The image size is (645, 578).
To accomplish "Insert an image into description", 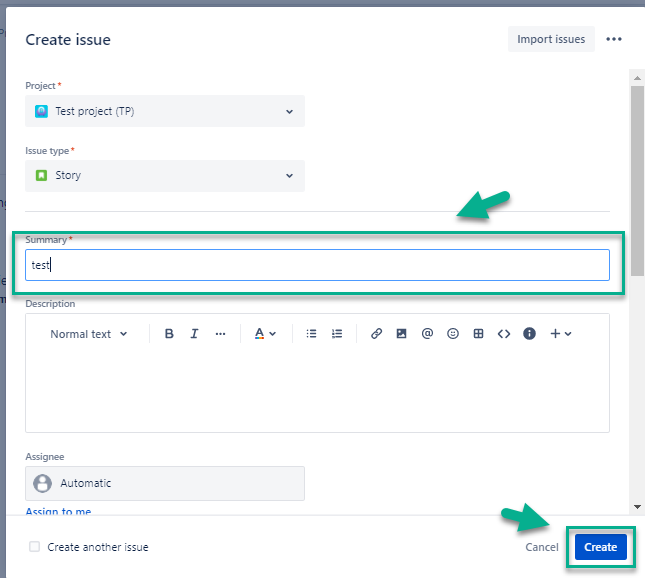I will click(401, 334).
